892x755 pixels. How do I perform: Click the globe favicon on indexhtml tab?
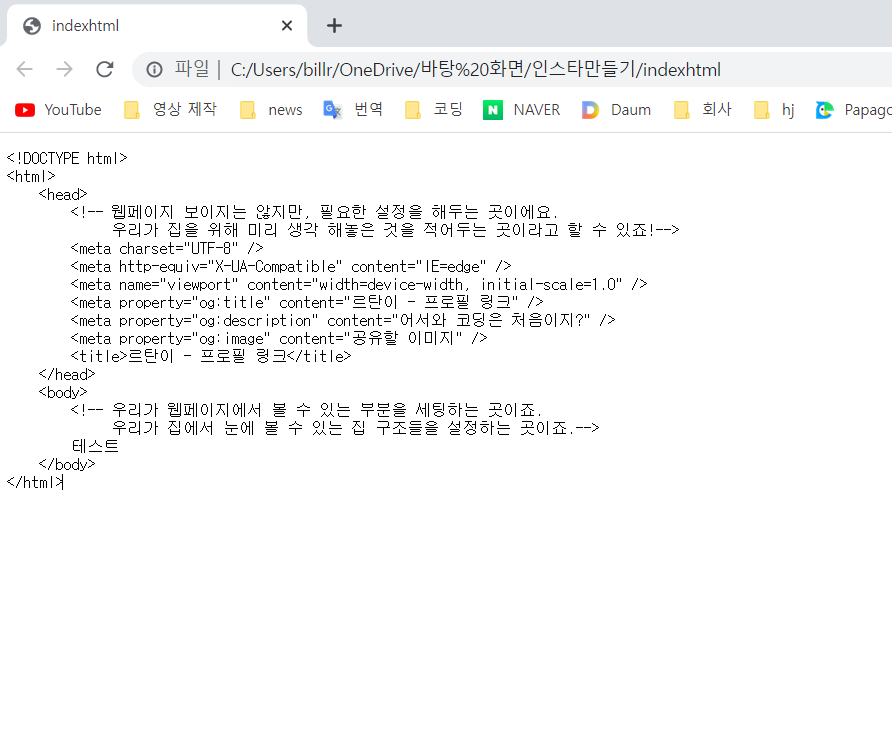pos(32,26)
